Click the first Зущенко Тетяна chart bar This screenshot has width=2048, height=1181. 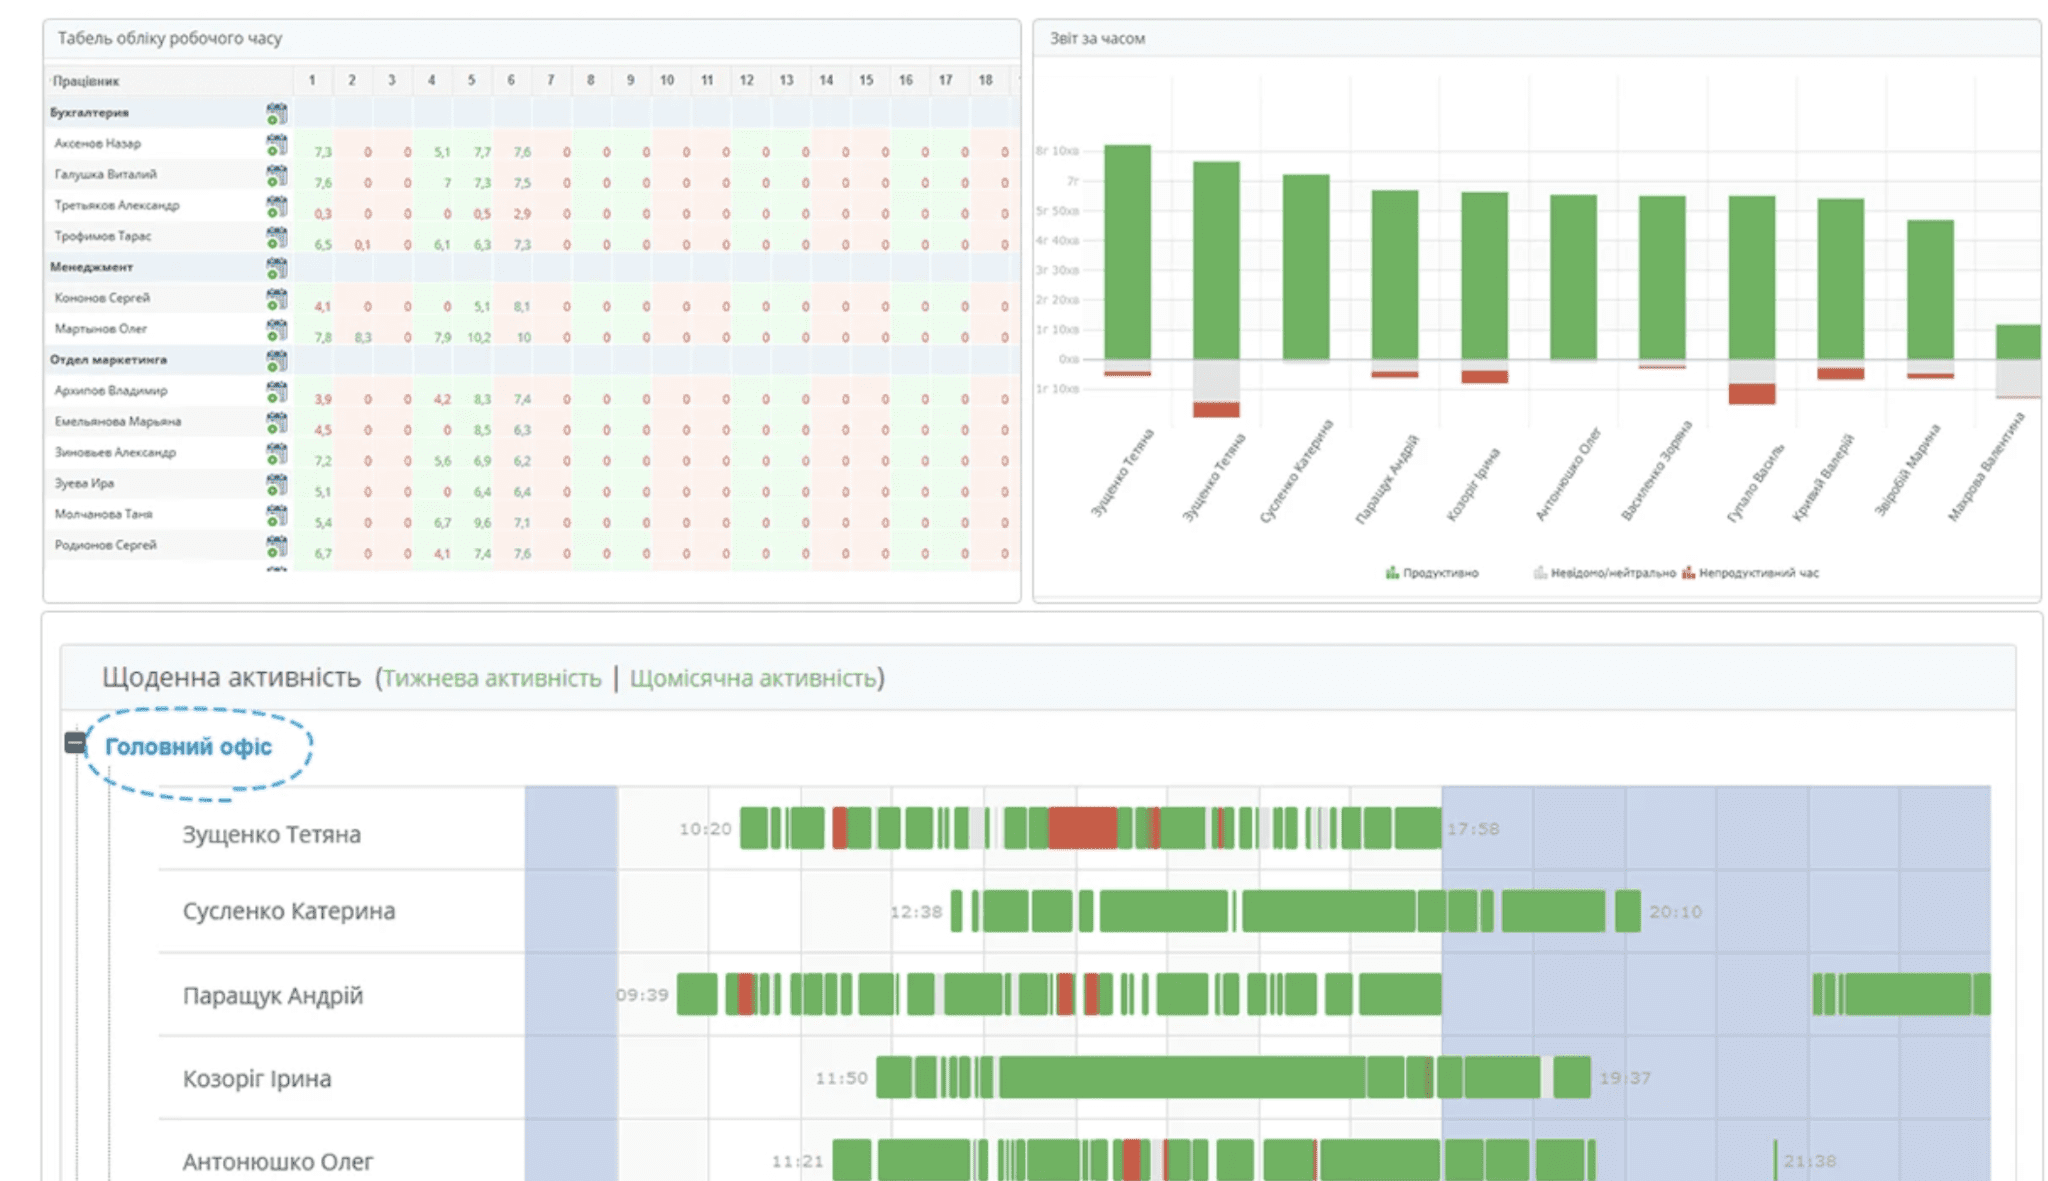tap(1127, 250)
